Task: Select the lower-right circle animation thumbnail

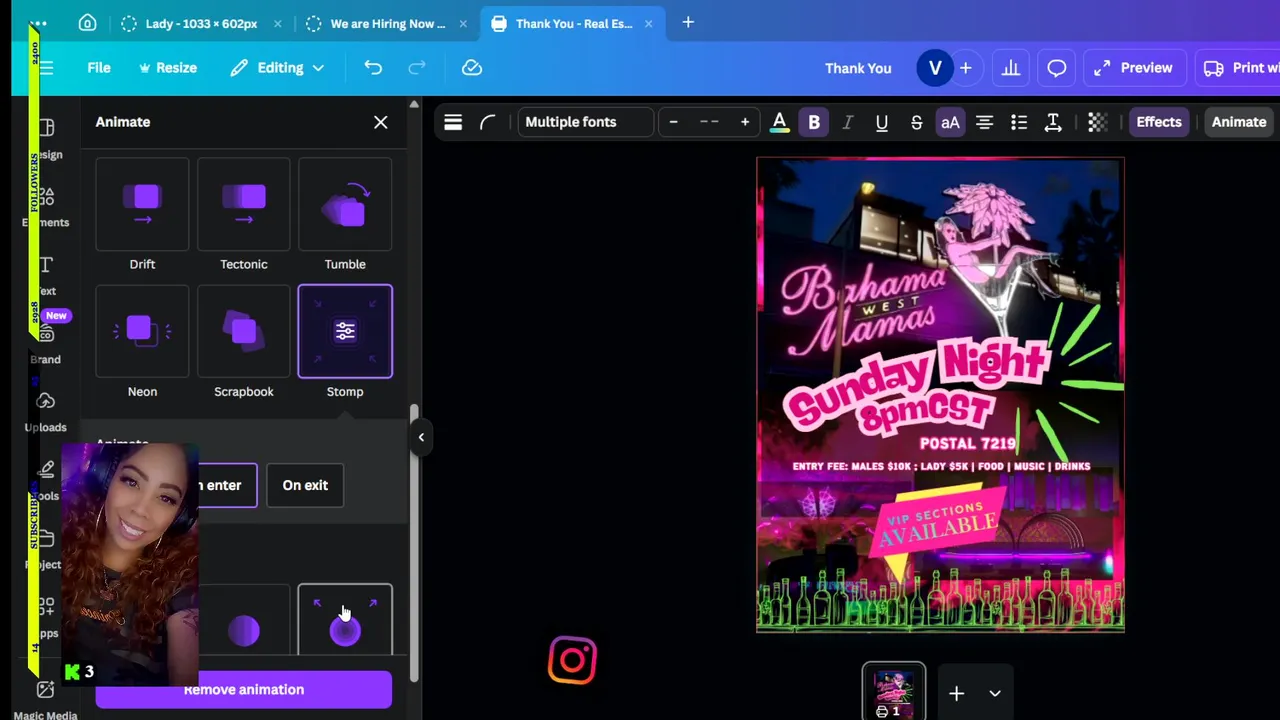Action: pos(345,620)
